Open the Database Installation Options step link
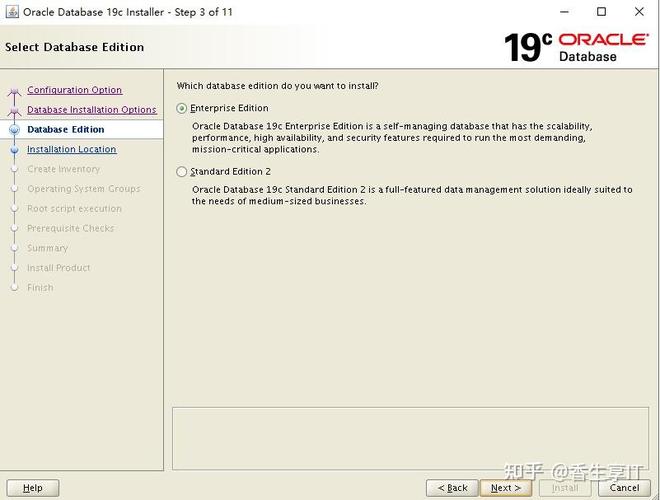This screenshot has width=660, height=500. 91,110
